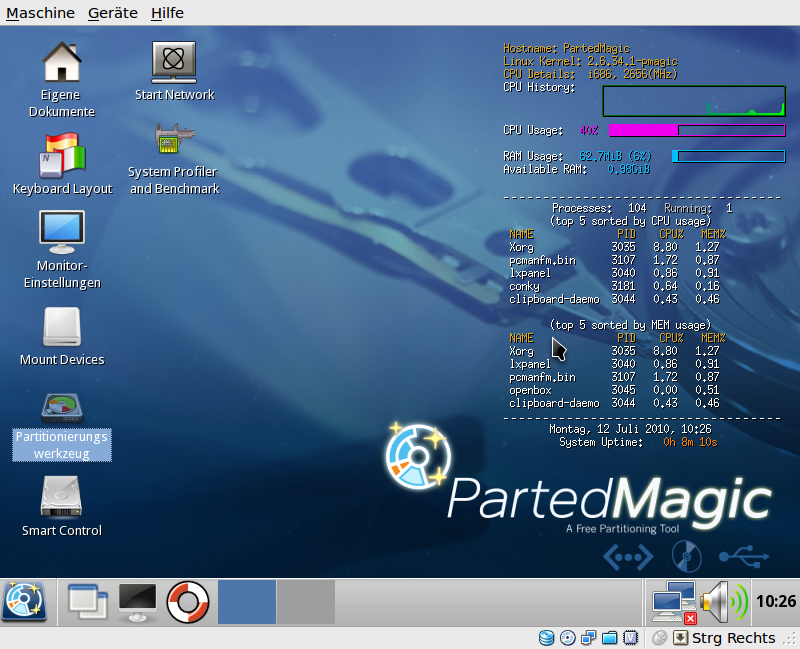
Task: Switch to the second virtual desktop
Action: (305, 601)
